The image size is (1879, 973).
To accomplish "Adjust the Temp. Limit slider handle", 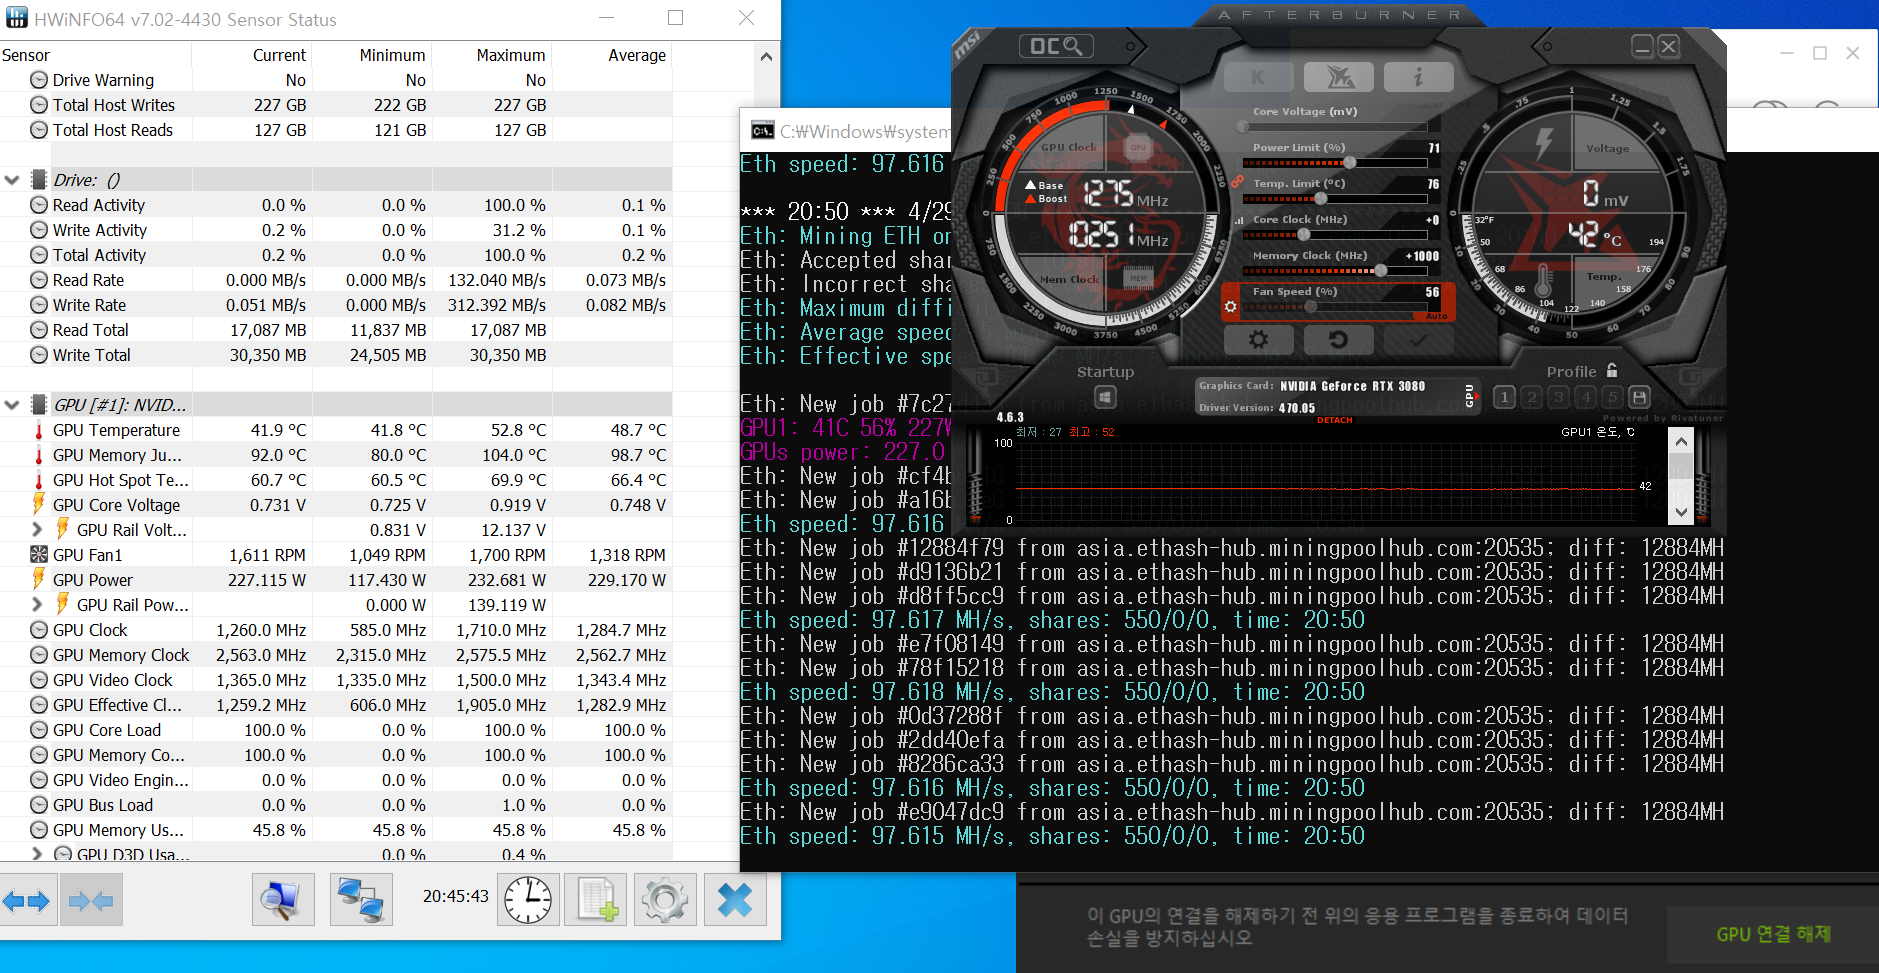I will (x=1321, y=198).
